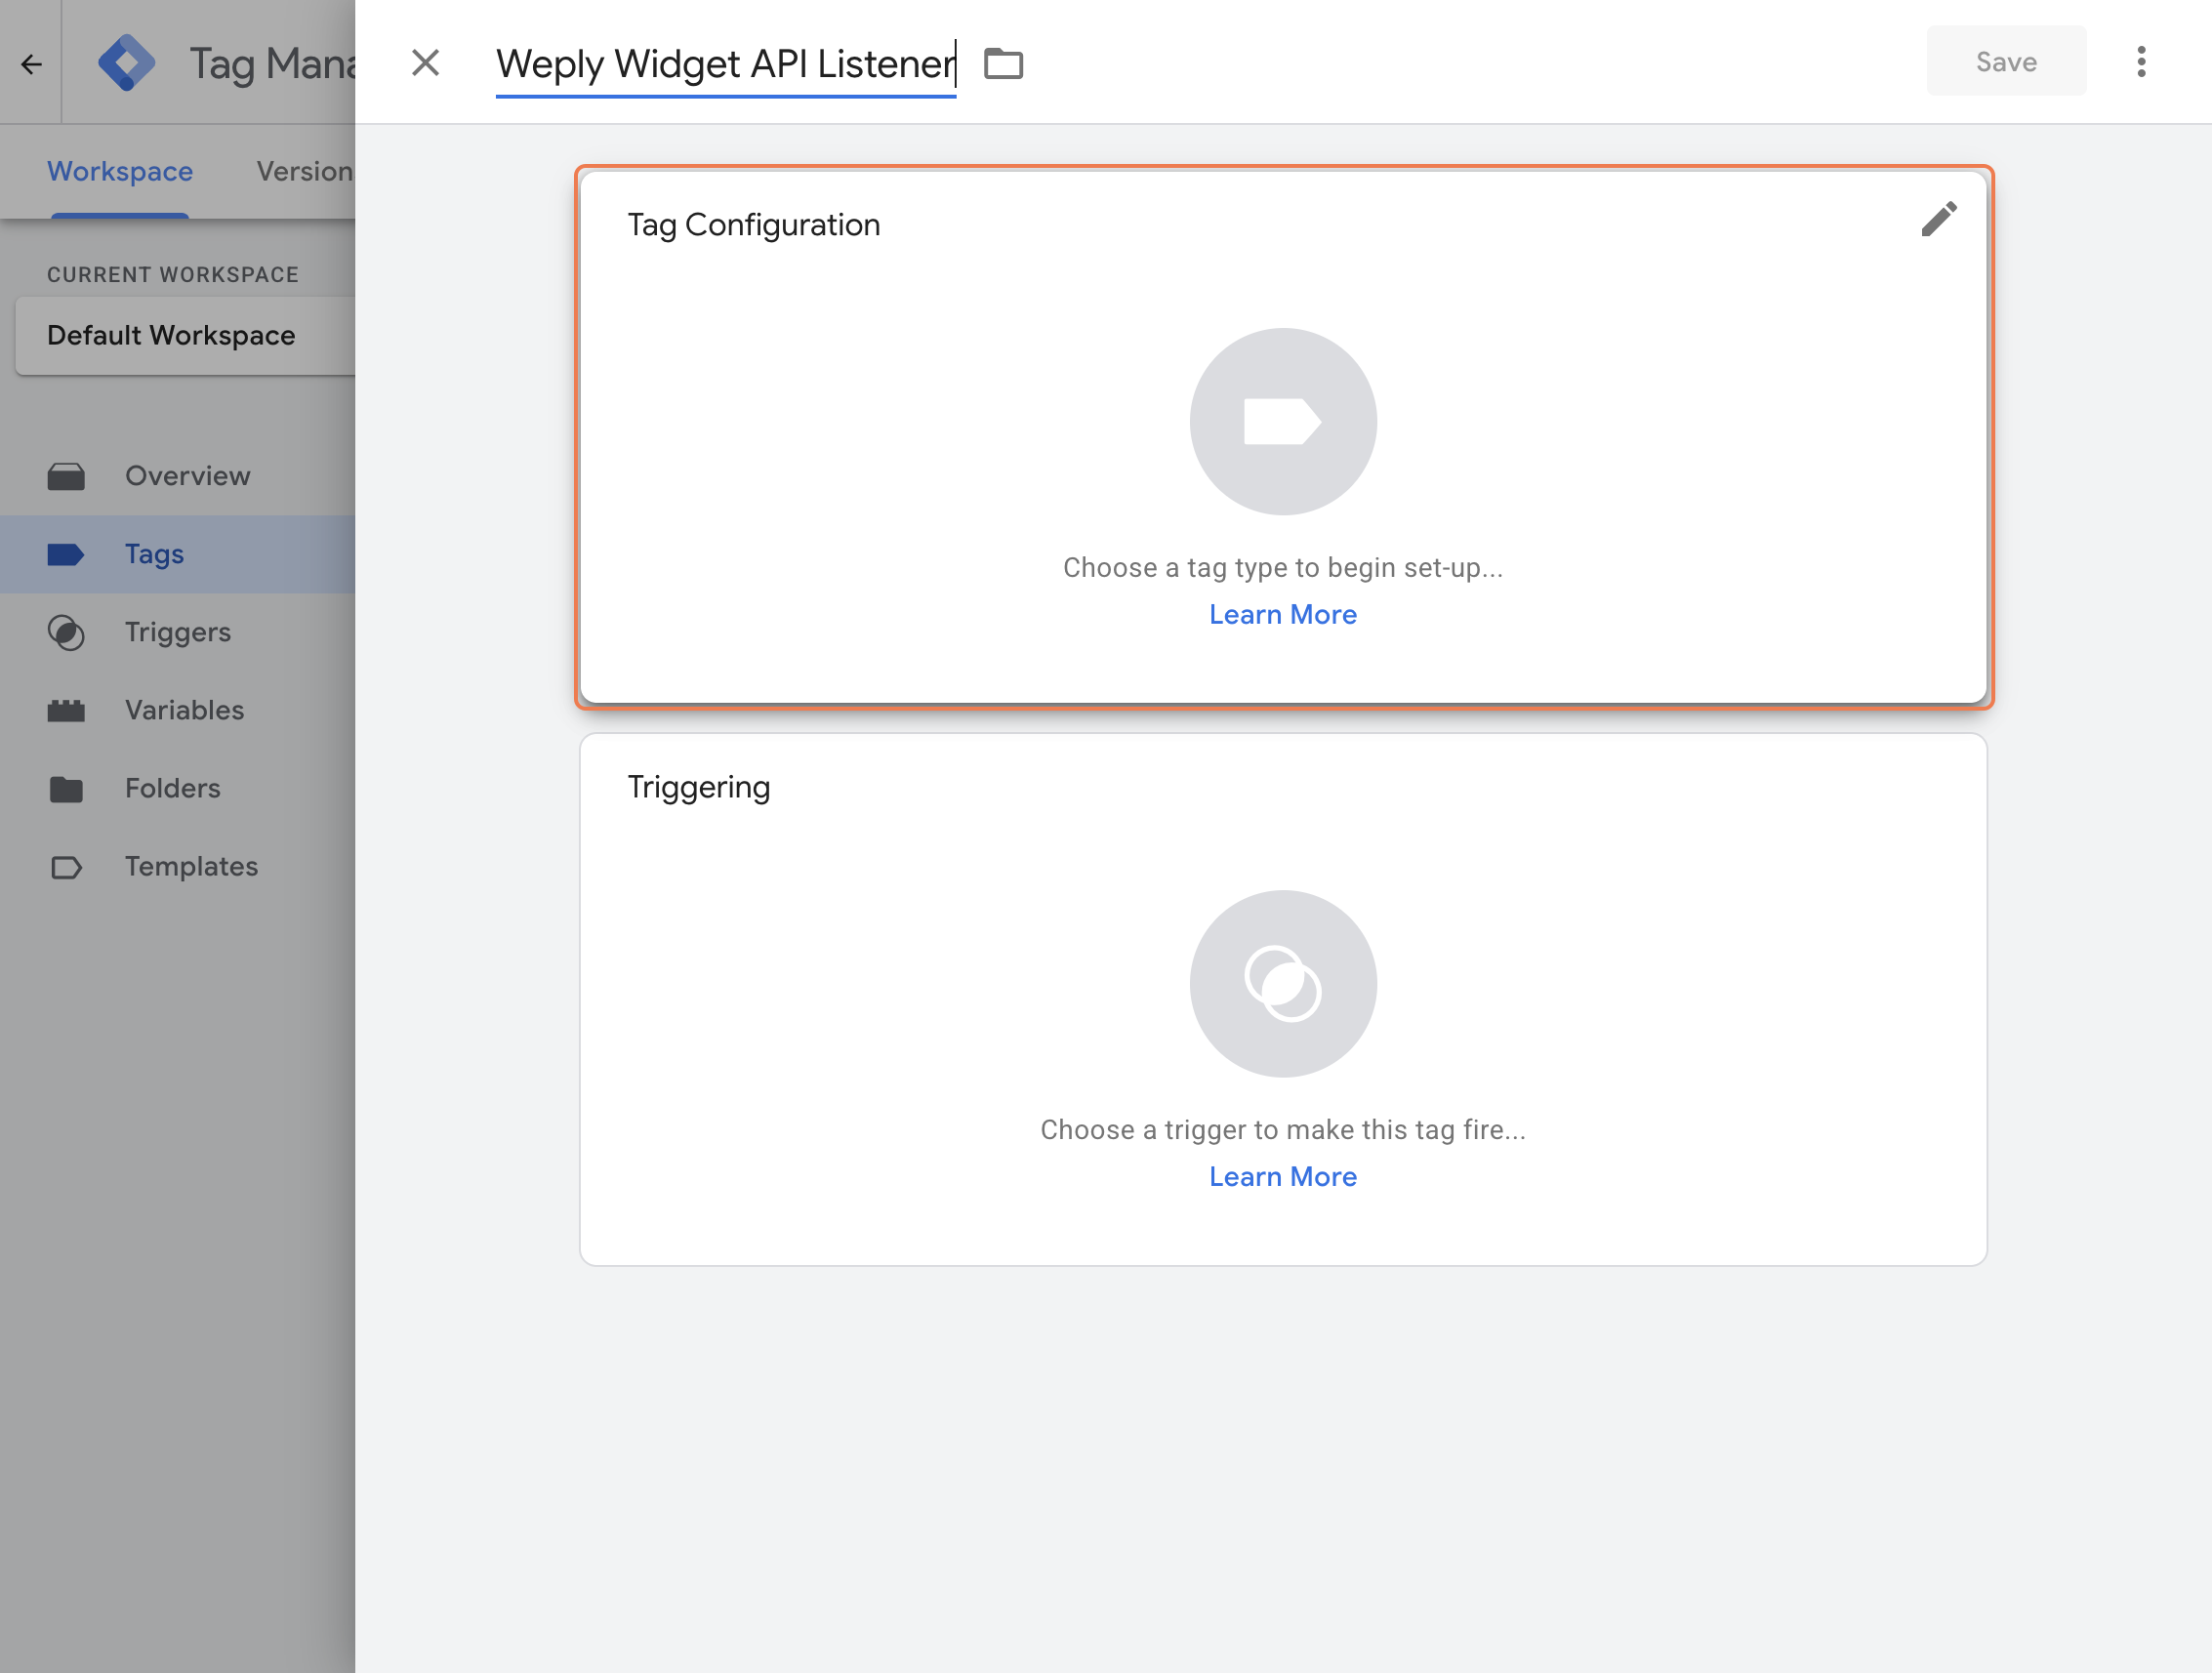Viewport: 2212px width, 1673px height.
Task: Navigate to Folders in sidebar
Action: click(x=172, y=788)
